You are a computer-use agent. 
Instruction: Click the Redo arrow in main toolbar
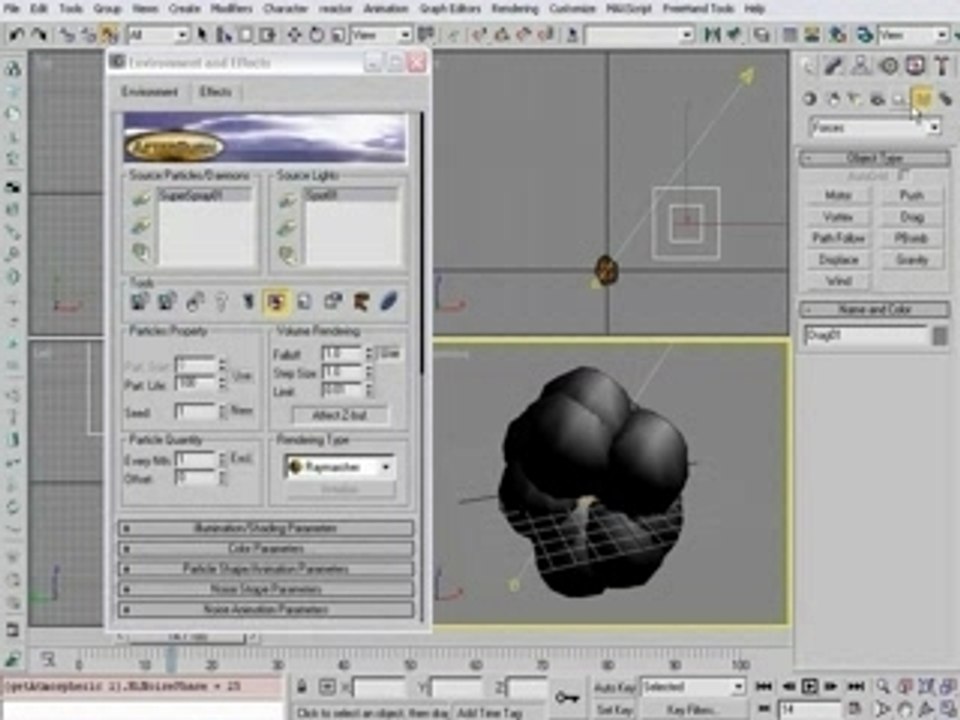tap(39, 35)
